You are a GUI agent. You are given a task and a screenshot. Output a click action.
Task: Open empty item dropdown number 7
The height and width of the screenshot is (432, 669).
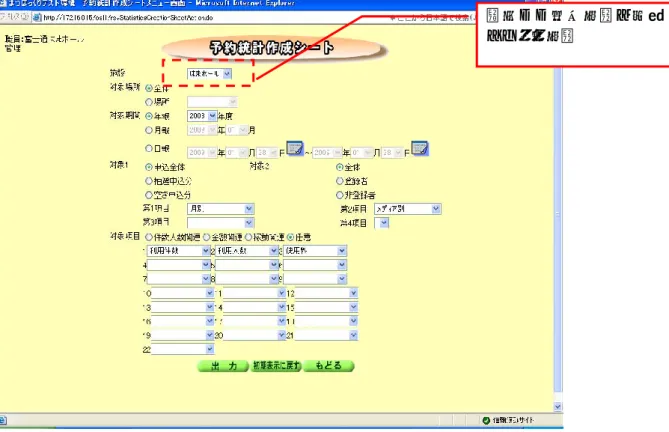click(x=178, y=279)
